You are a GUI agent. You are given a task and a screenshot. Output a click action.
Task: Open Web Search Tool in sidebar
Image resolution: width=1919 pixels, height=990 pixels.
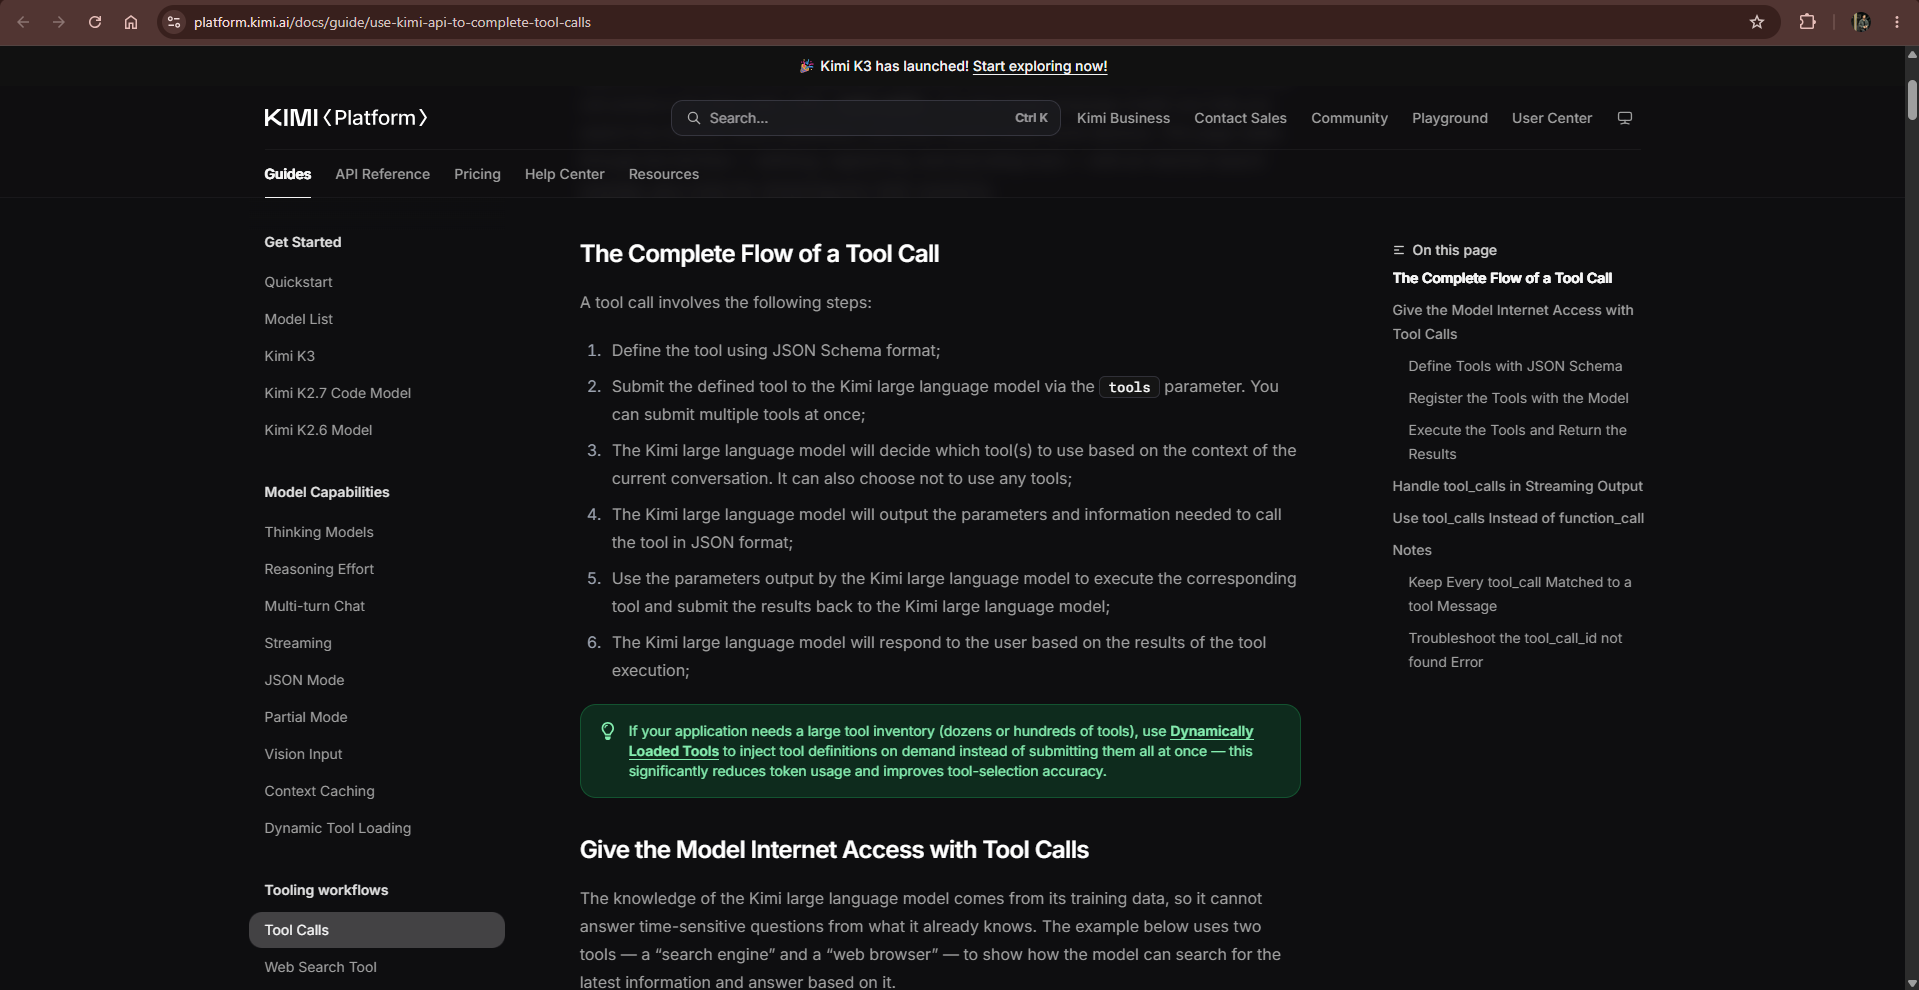click(x=320, y=967)
